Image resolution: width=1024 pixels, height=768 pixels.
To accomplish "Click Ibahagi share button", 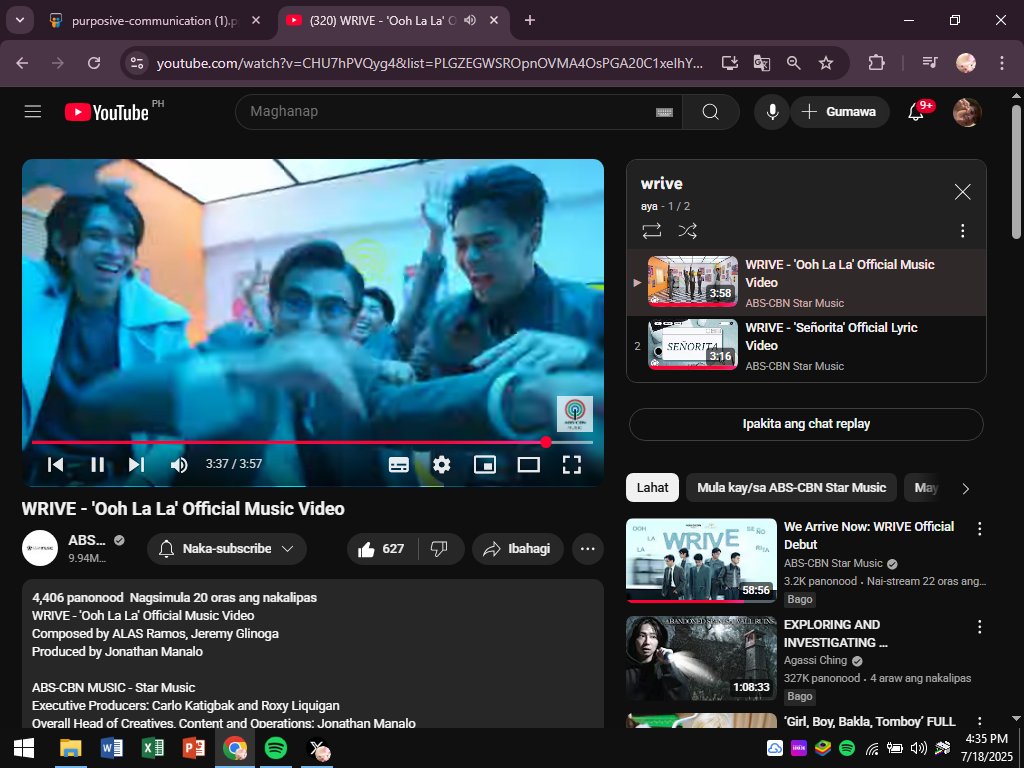I will click(x=517, y=549).
